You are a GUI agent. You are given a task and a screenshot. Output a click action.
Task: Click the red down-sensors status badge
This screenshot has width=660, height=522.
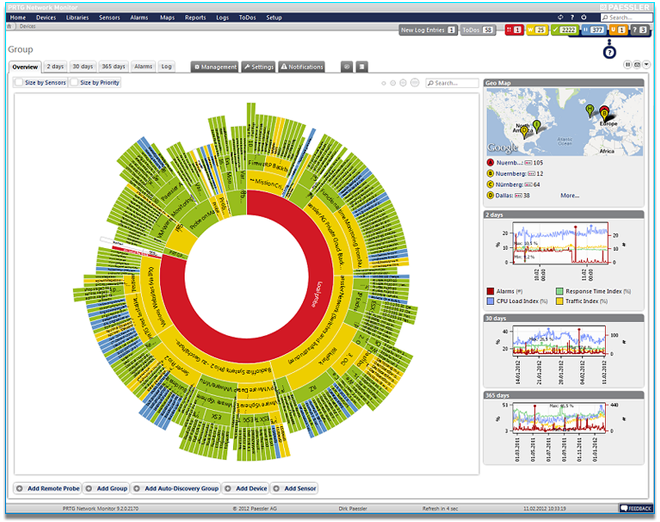click(x=513, y=31)
